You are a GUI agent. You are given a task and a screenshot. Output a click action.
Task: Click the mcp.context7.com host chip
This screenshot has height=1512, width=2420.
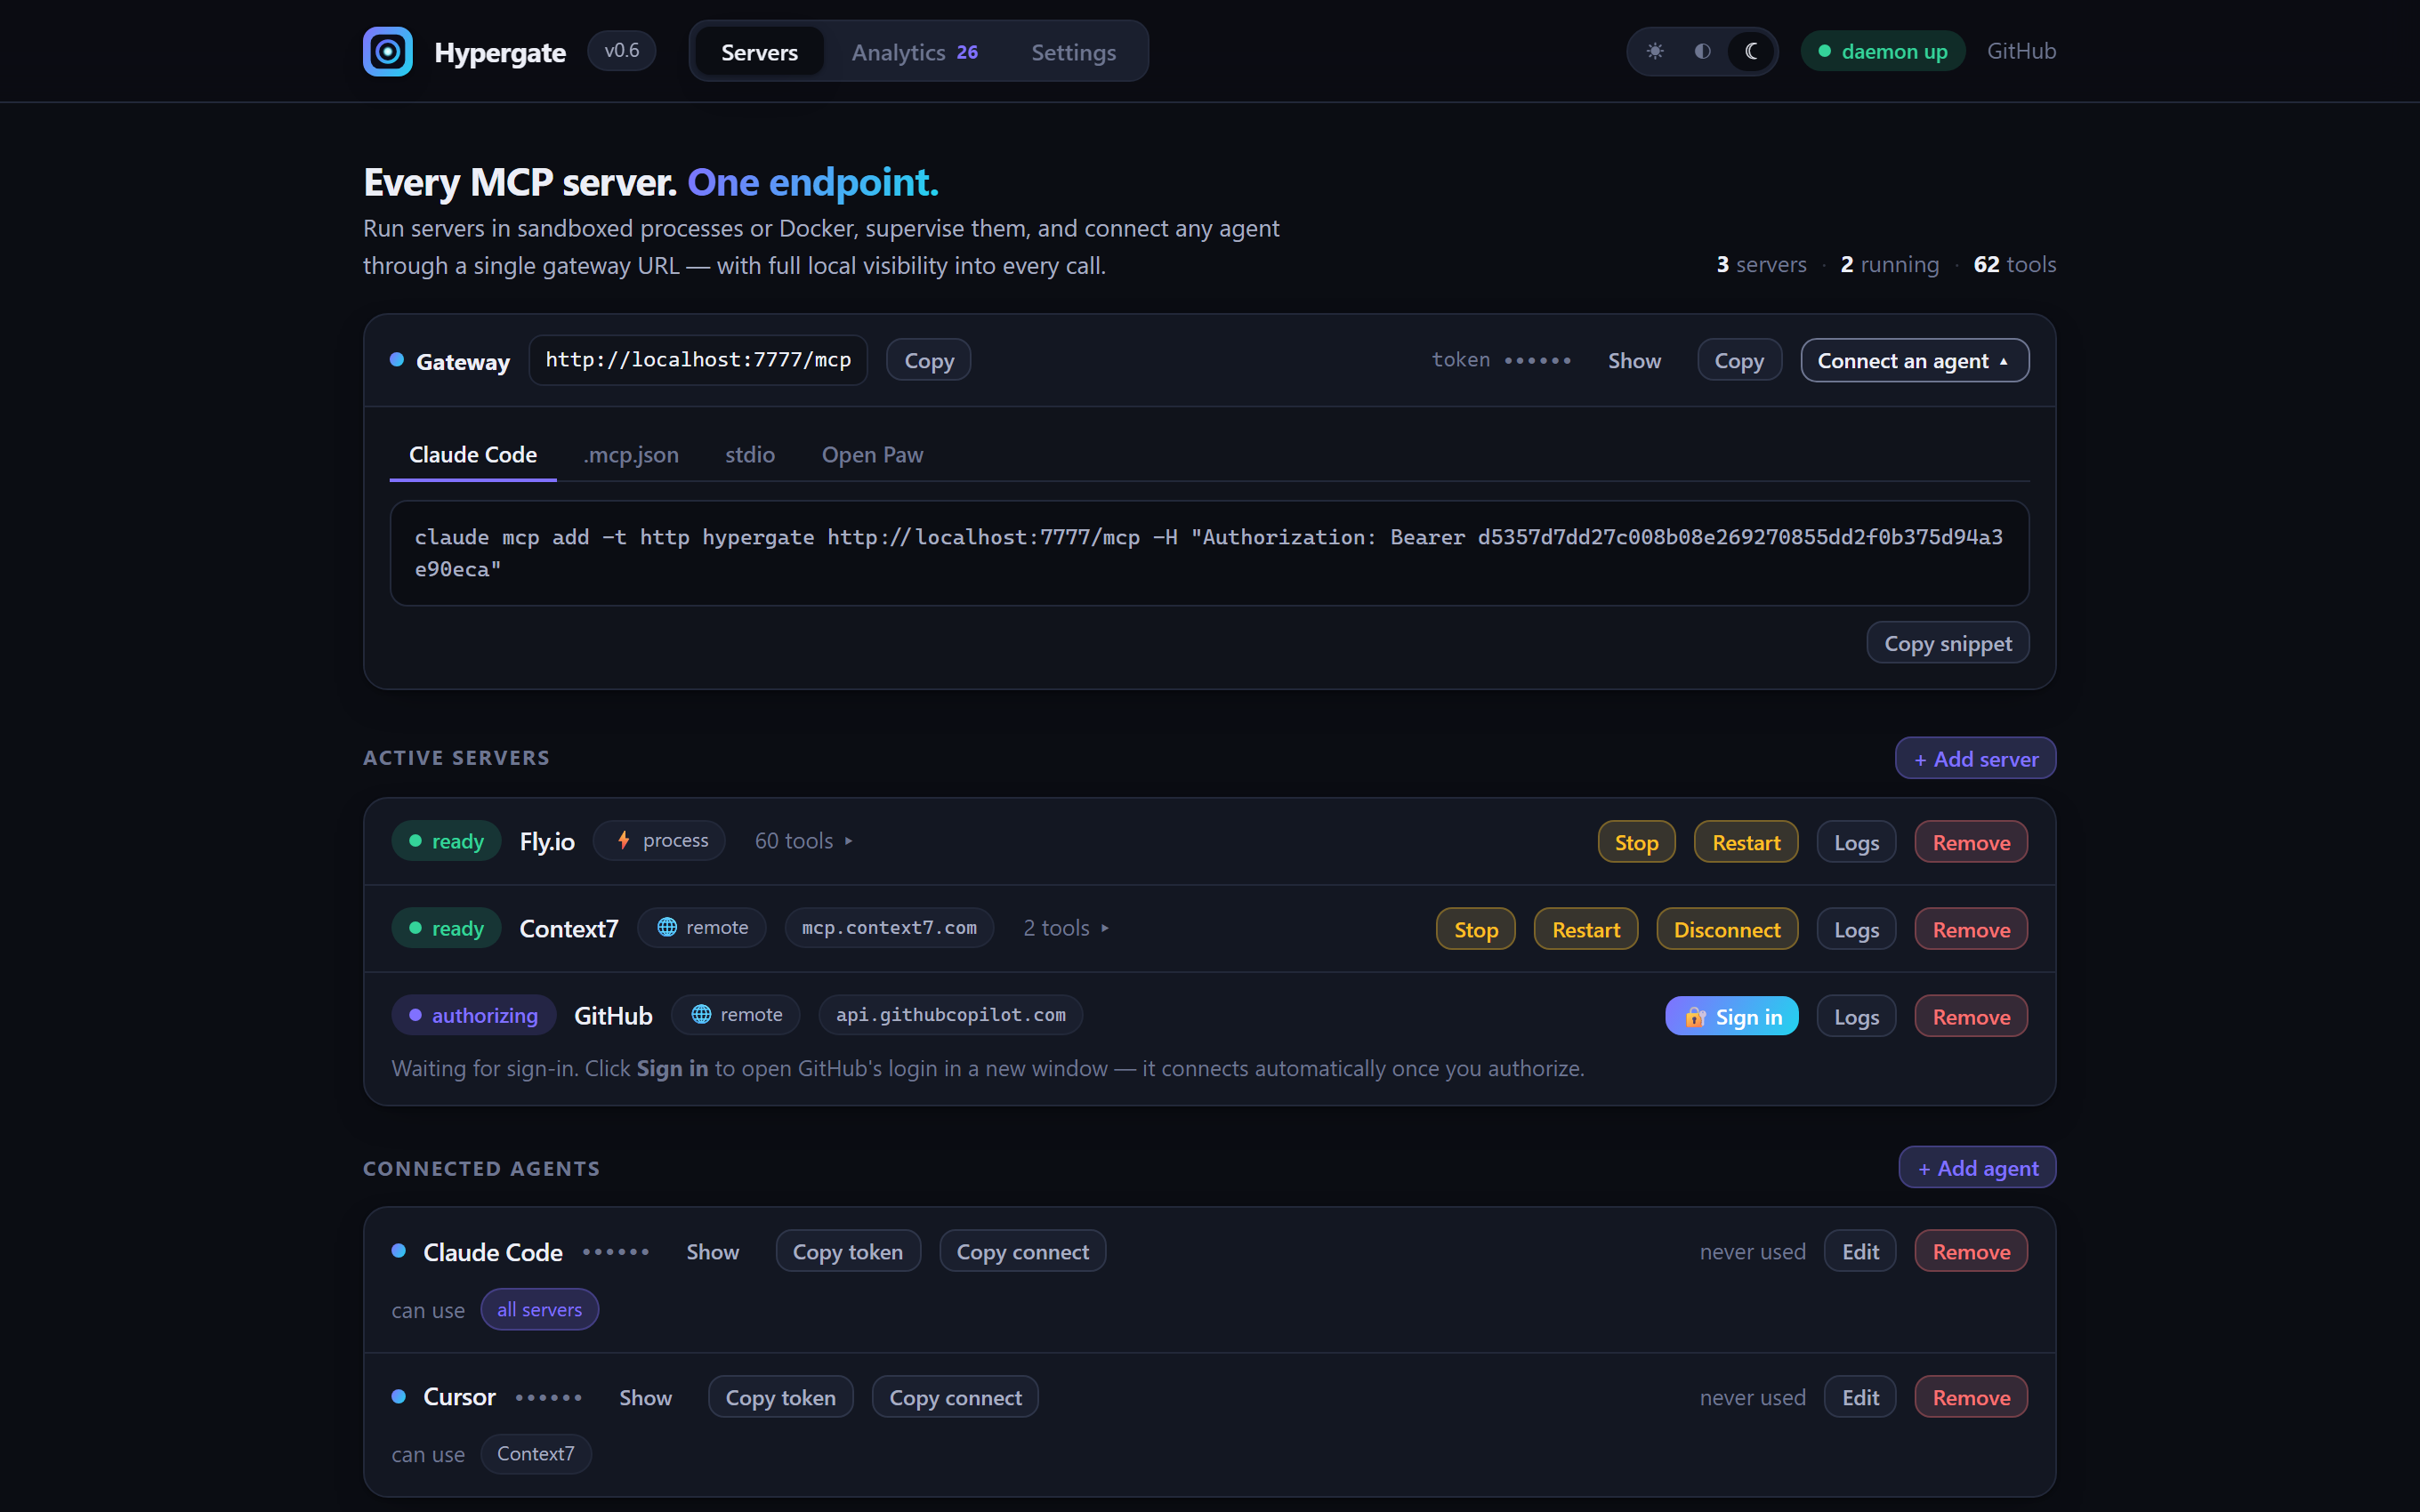(889, 928)
